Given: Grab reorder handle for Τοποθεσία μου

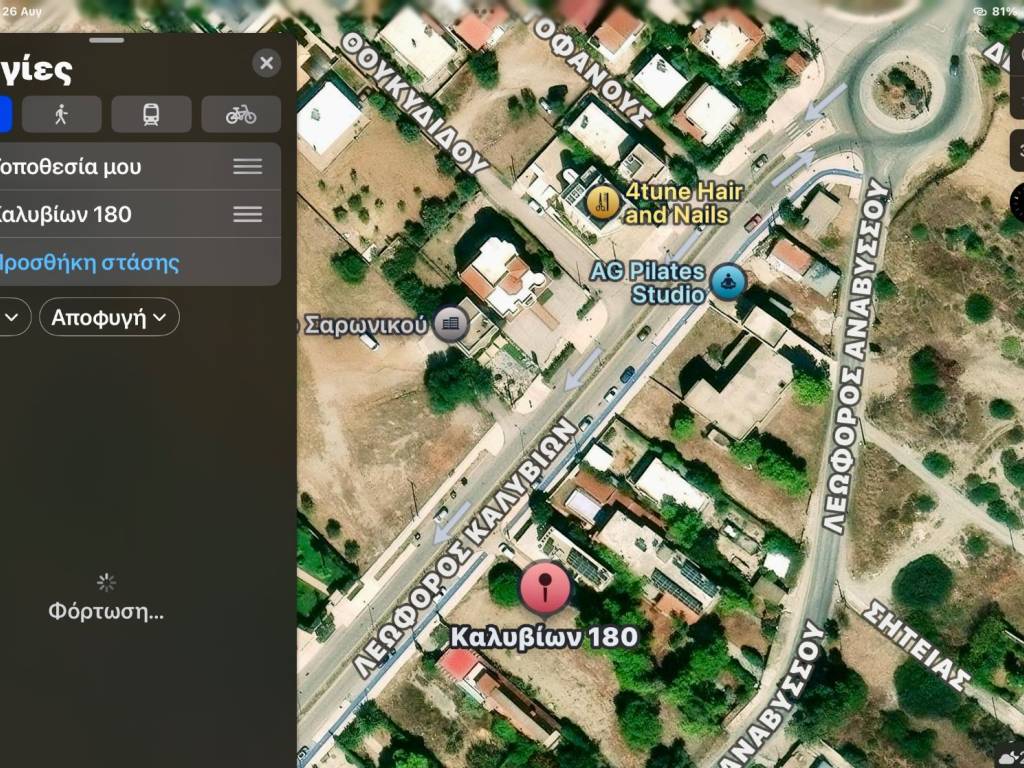Looking at the screenshot, I should click(x=248, y=167).
